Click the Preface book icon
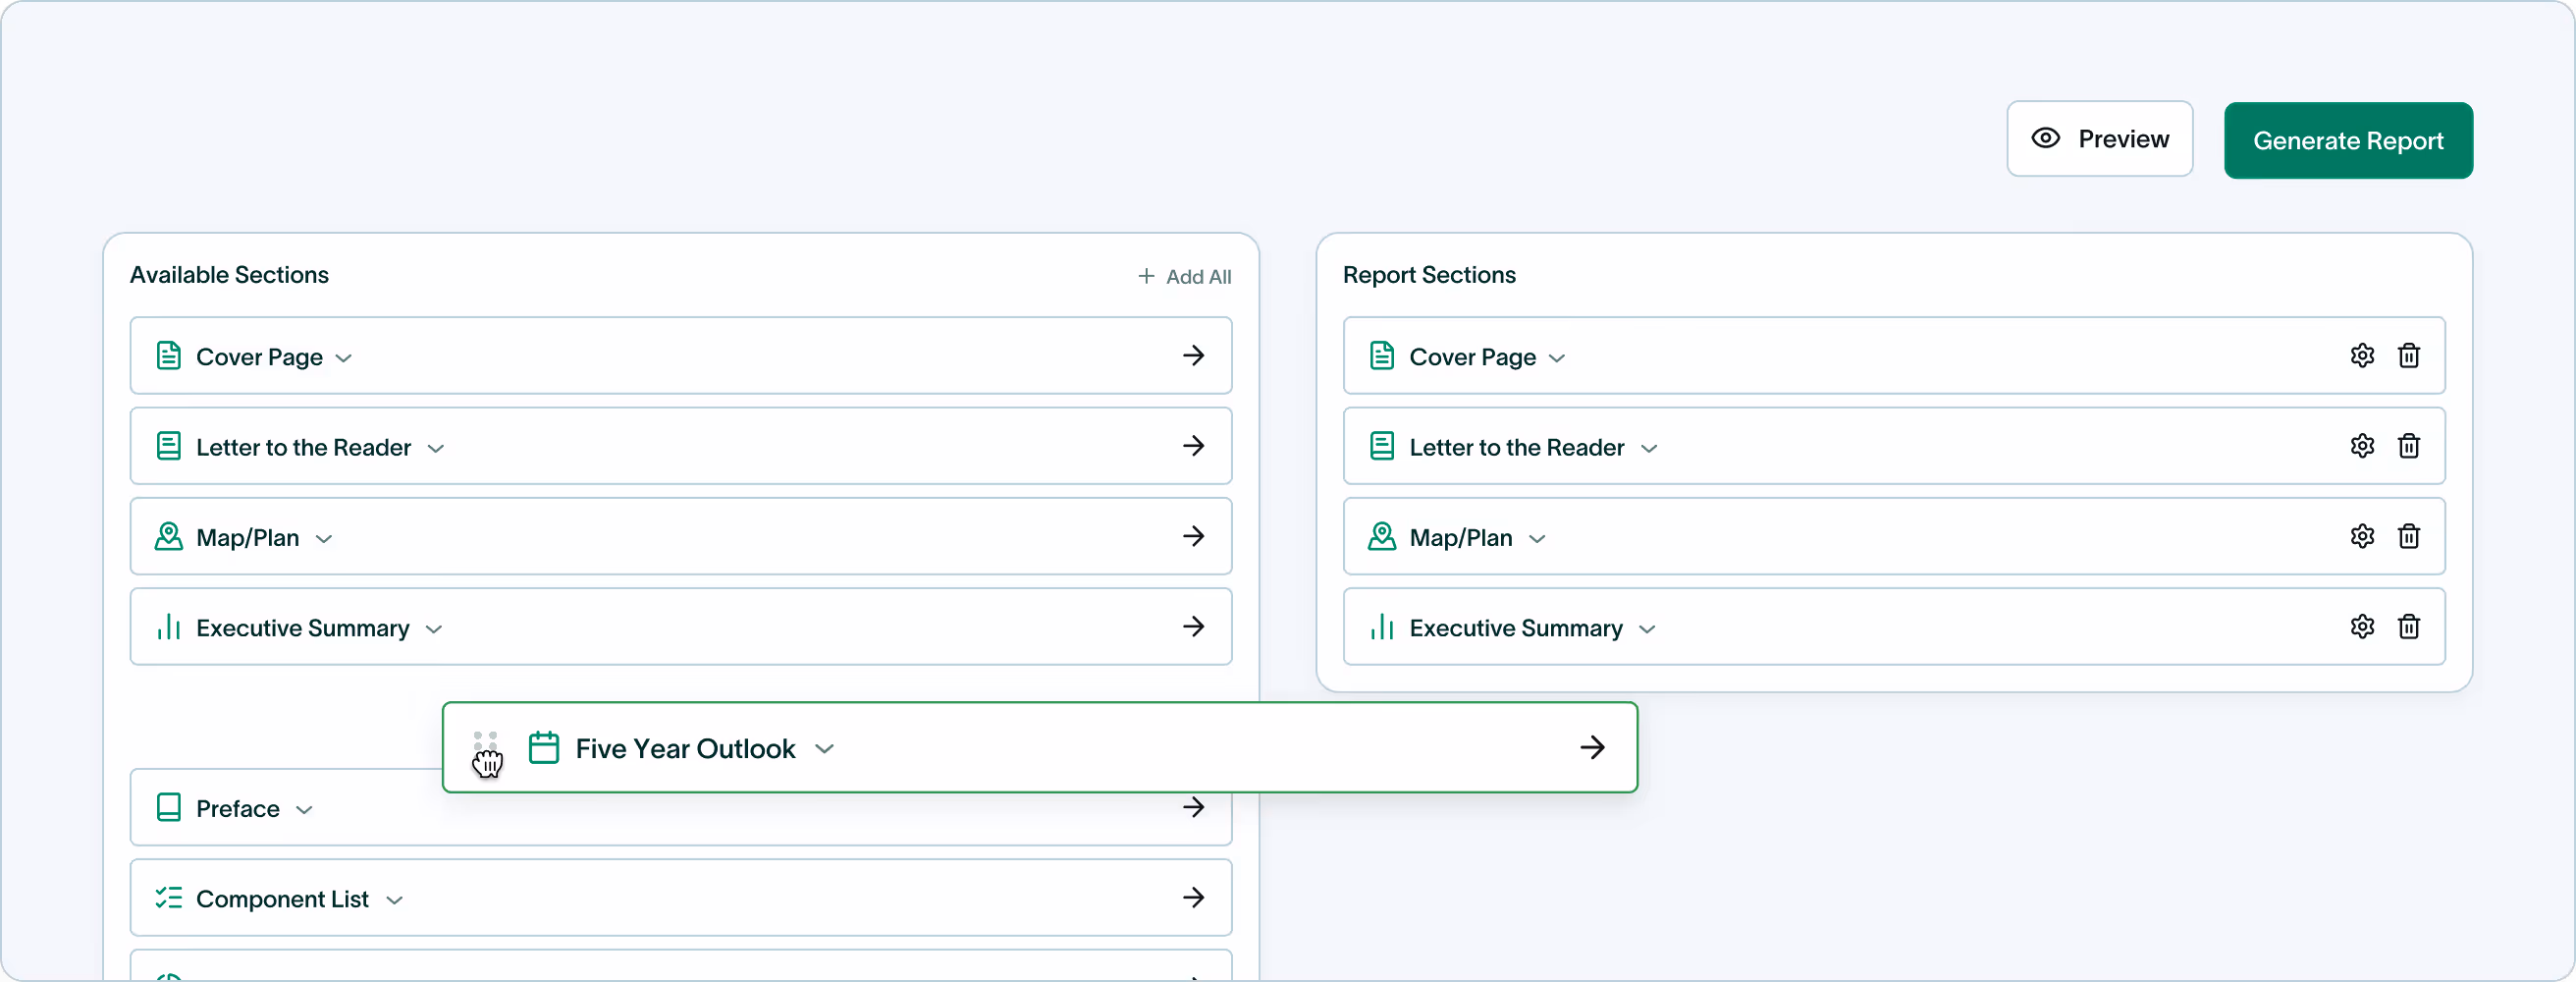The width and height of the screenshot is (2576, 982). coord(168,808)
